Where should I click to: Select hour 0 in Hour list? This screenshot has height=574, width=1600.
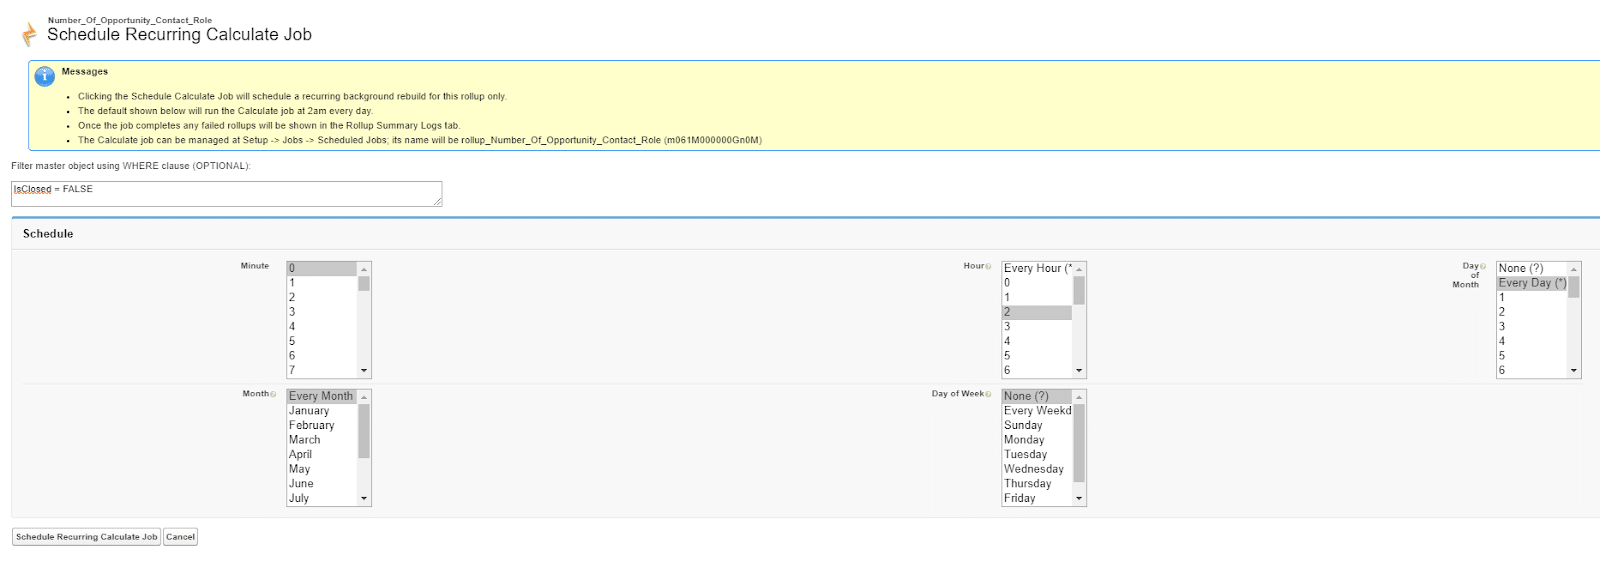(1037, 283)
